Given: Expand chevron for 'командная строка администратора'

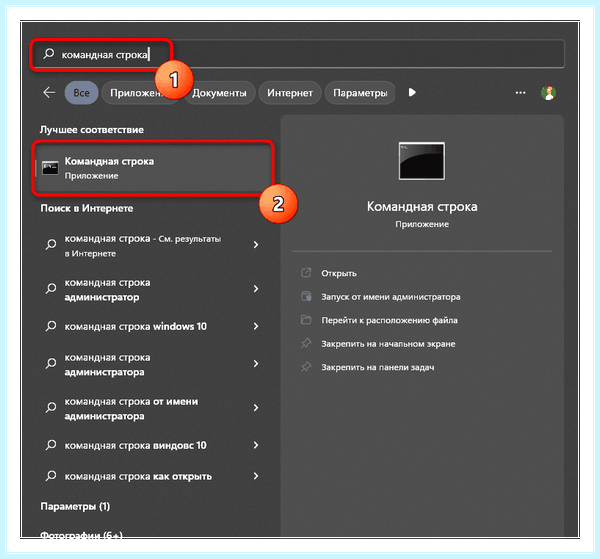Looking at the screenshot, I should 256,363.
